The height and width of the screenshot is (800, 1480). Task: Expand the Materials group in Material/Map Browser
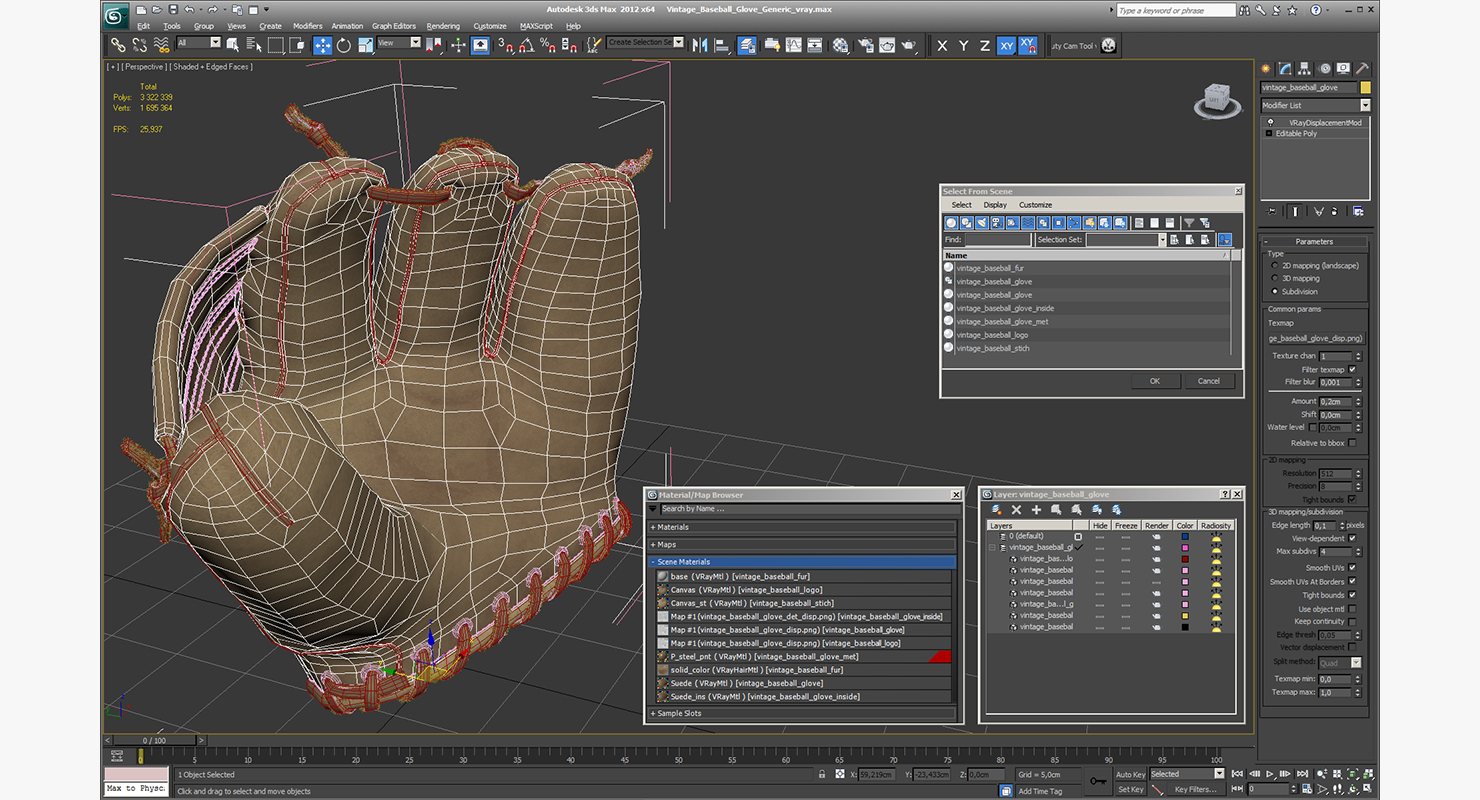click(x=801, y=527)
